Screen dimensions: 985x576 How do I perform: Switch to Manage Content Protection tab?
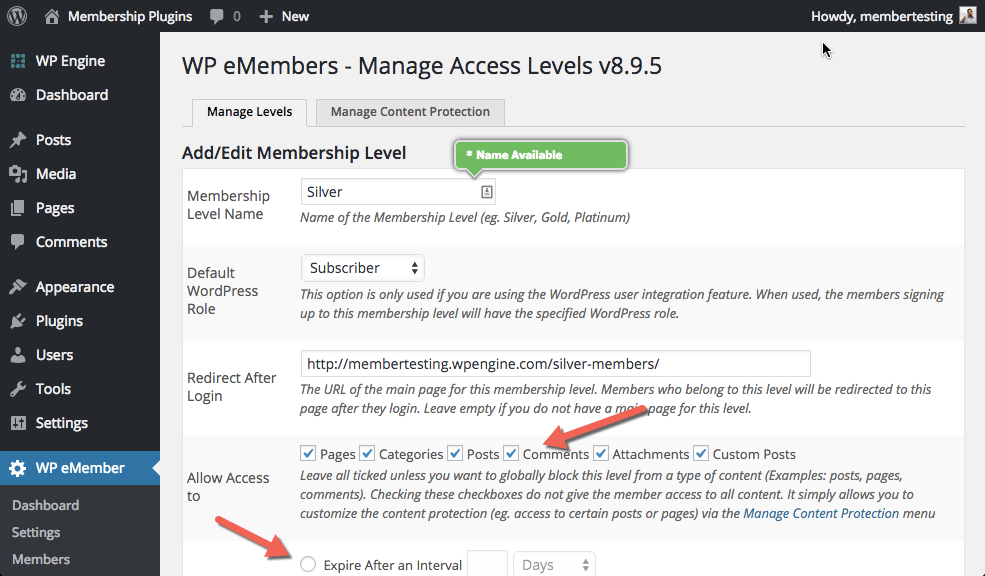pyautogui.click(x=410, y=112)
